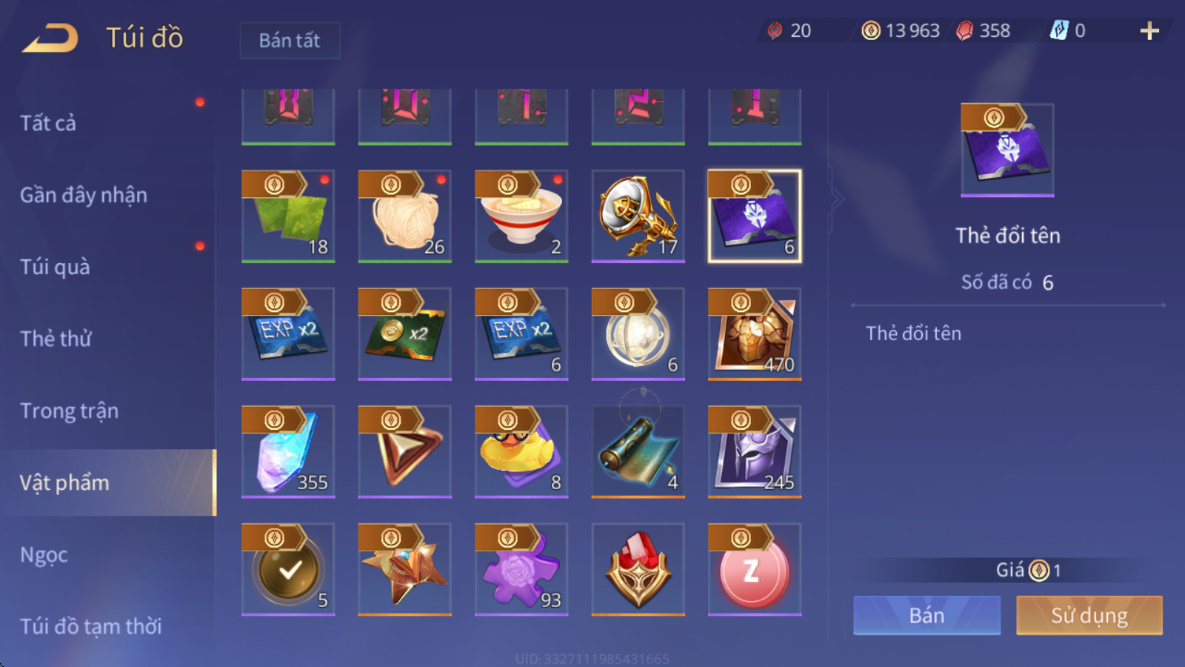Click the Sử dụng button
1185x667 pixels.
[1089, 615]
